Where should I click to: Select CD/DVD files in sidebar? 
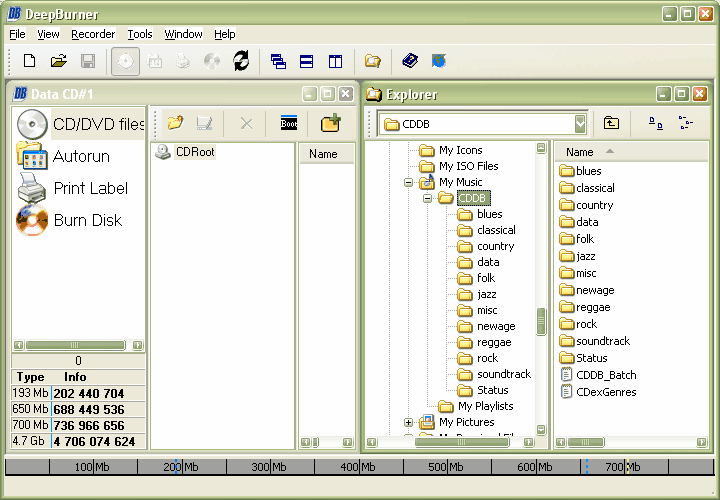coord(80,124)
